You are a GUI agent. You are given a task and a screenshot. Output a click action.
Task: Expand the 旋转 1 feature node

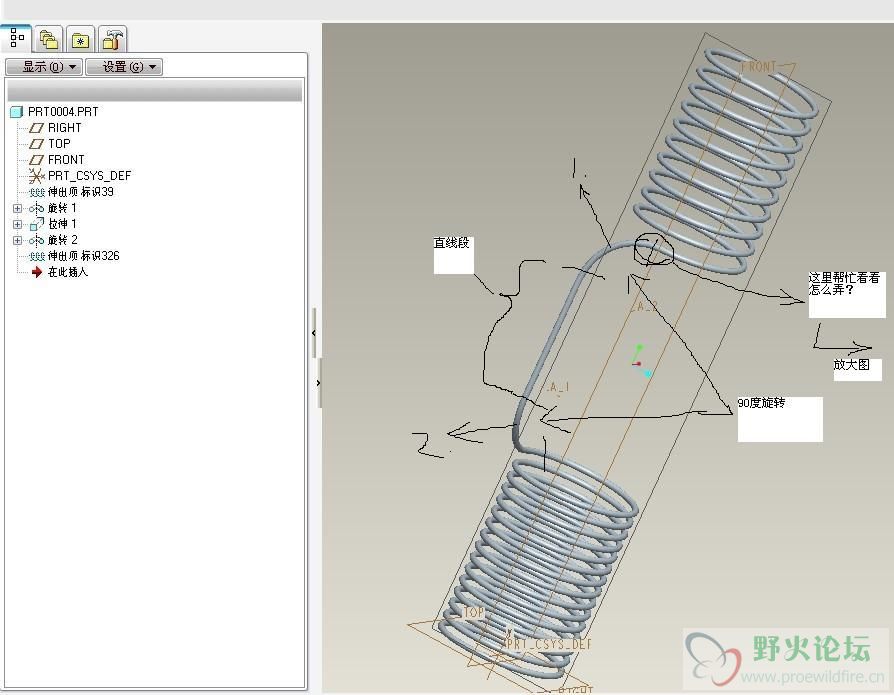pos(17,208)
